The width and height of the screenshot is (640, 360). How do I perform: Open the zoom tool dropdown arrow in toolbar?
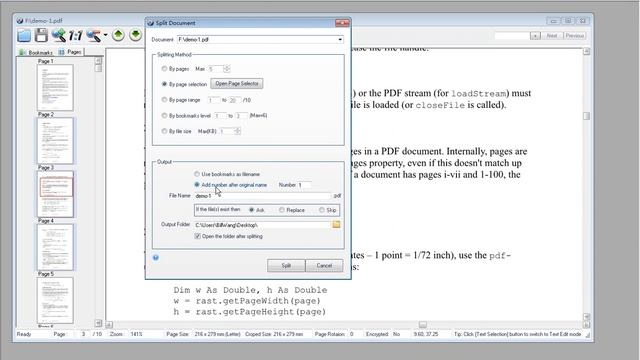(105, 36)
